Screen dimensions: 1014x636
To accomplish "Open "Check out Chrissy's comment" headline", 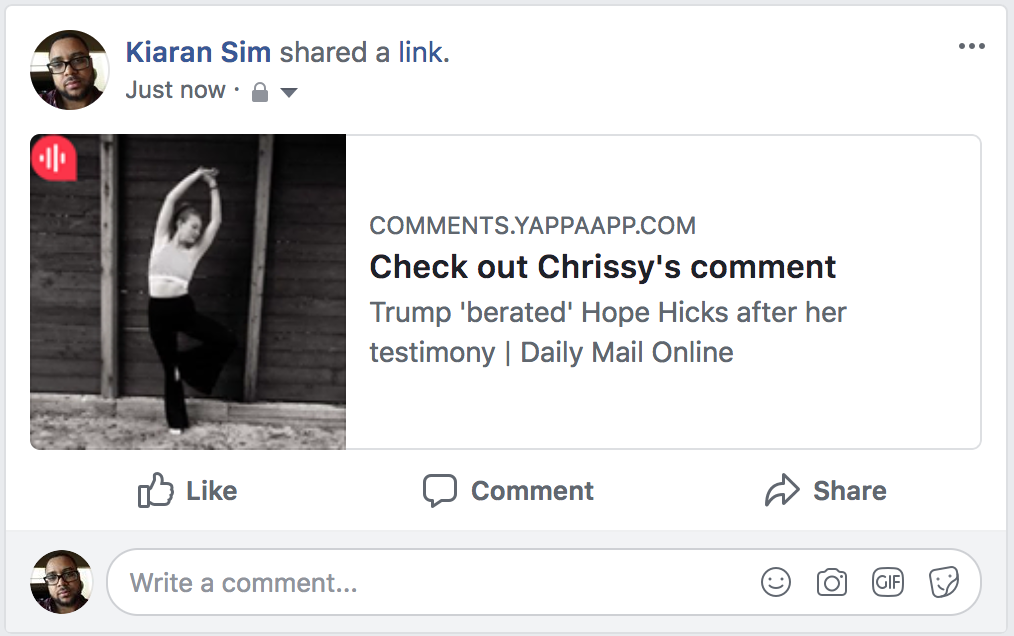I will click(602, 267).
